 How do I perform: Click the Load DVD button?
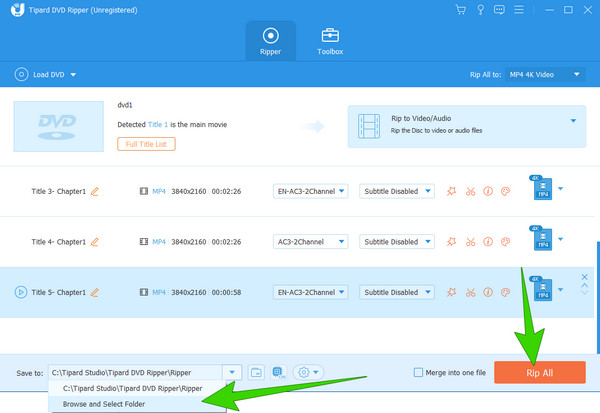pyautogui.click(x=39, y=74)
